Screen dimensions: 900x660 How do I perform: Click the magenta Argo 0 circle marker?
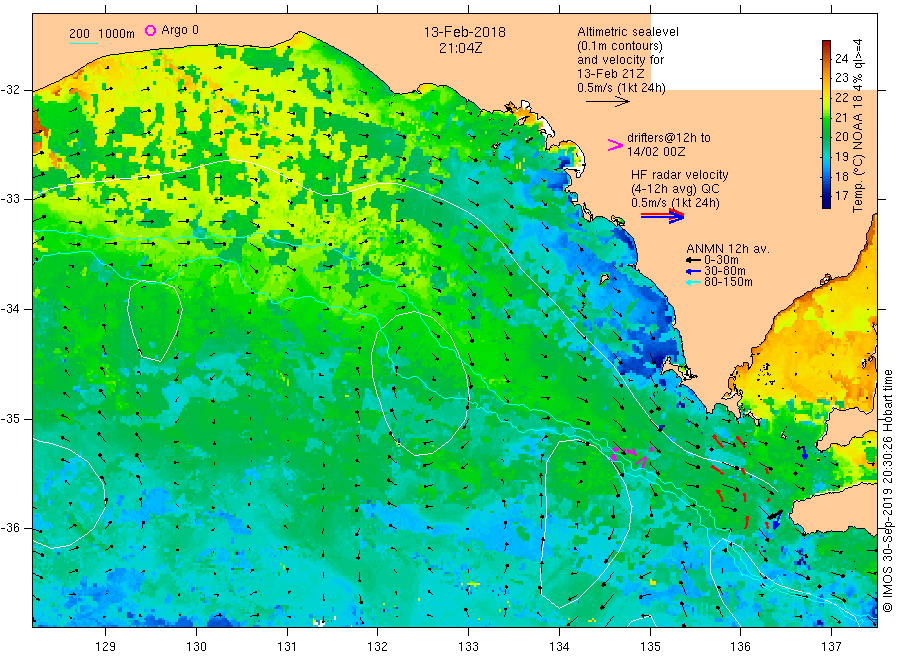click(x=150, y=30)
